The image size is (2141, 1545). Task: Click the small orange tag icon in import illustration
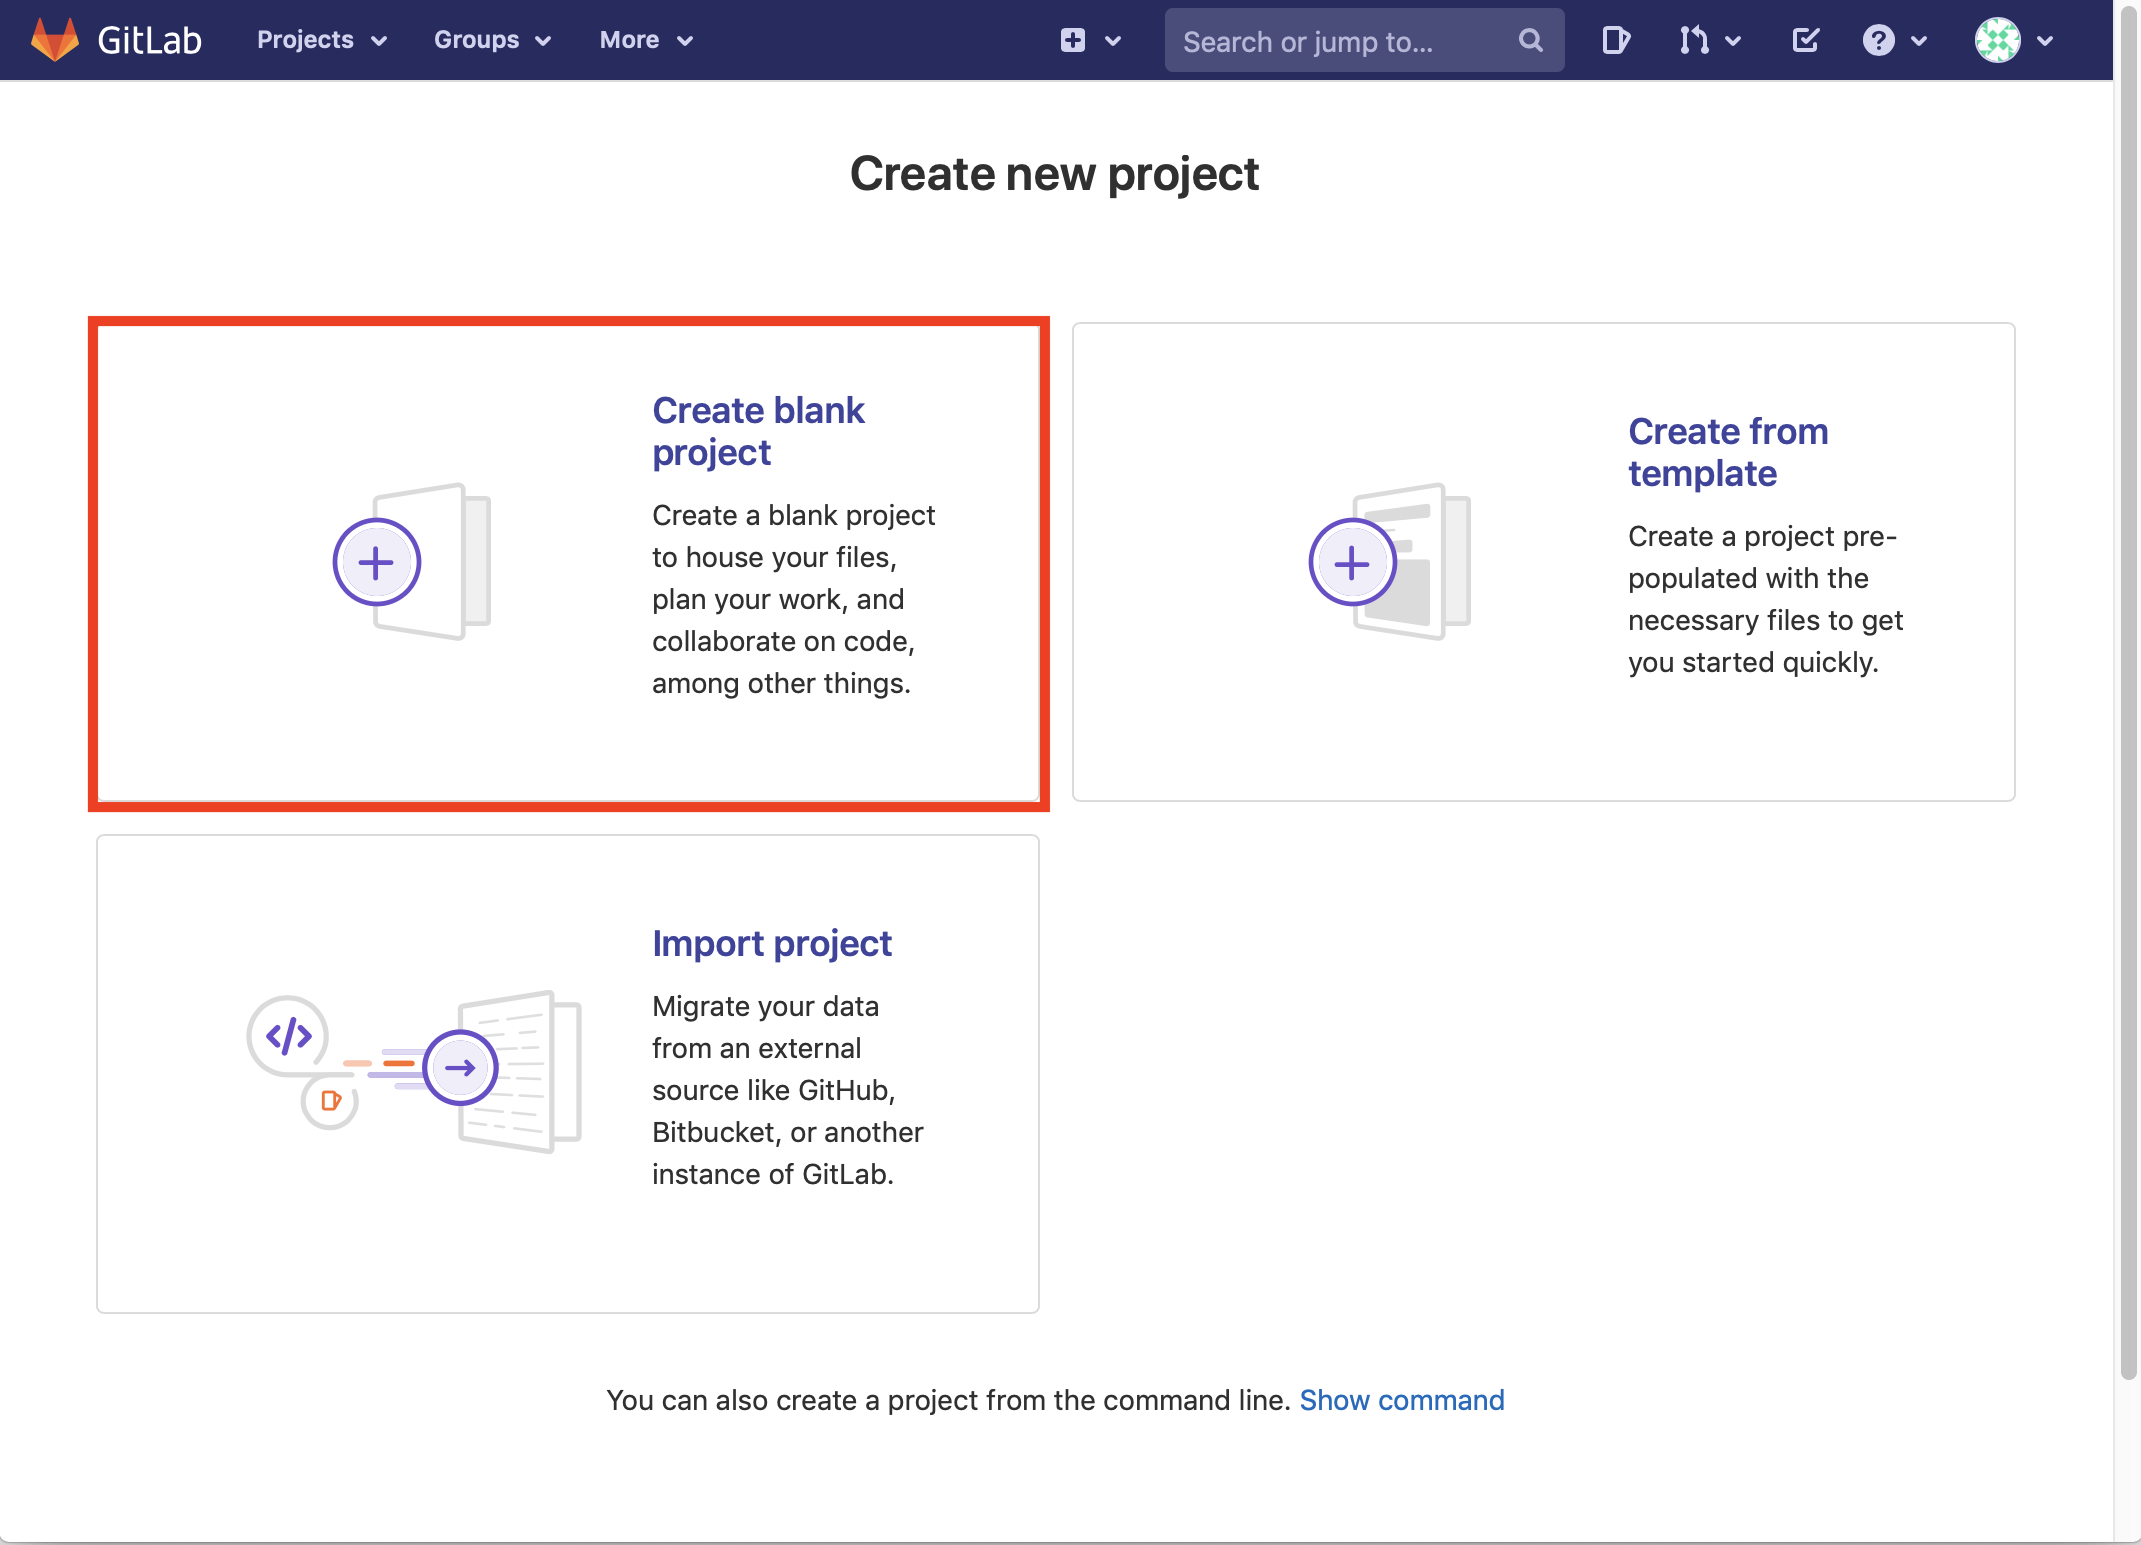click(x=330, y=1101)
